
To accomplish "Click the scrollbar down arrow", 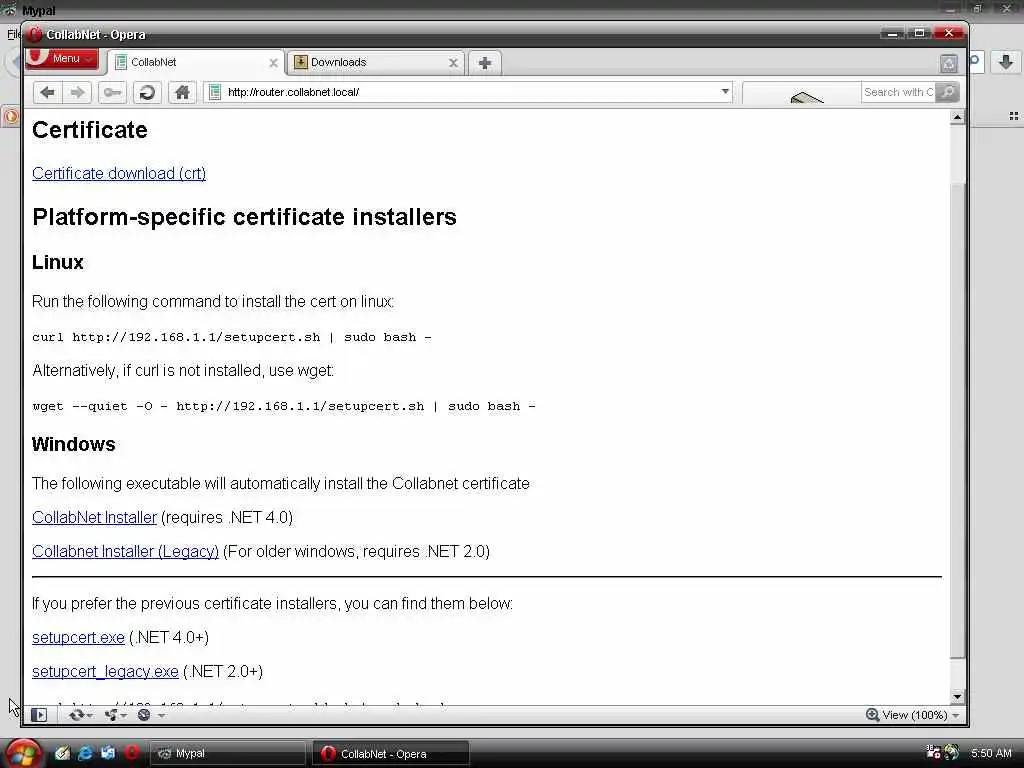I will [957, 697].
